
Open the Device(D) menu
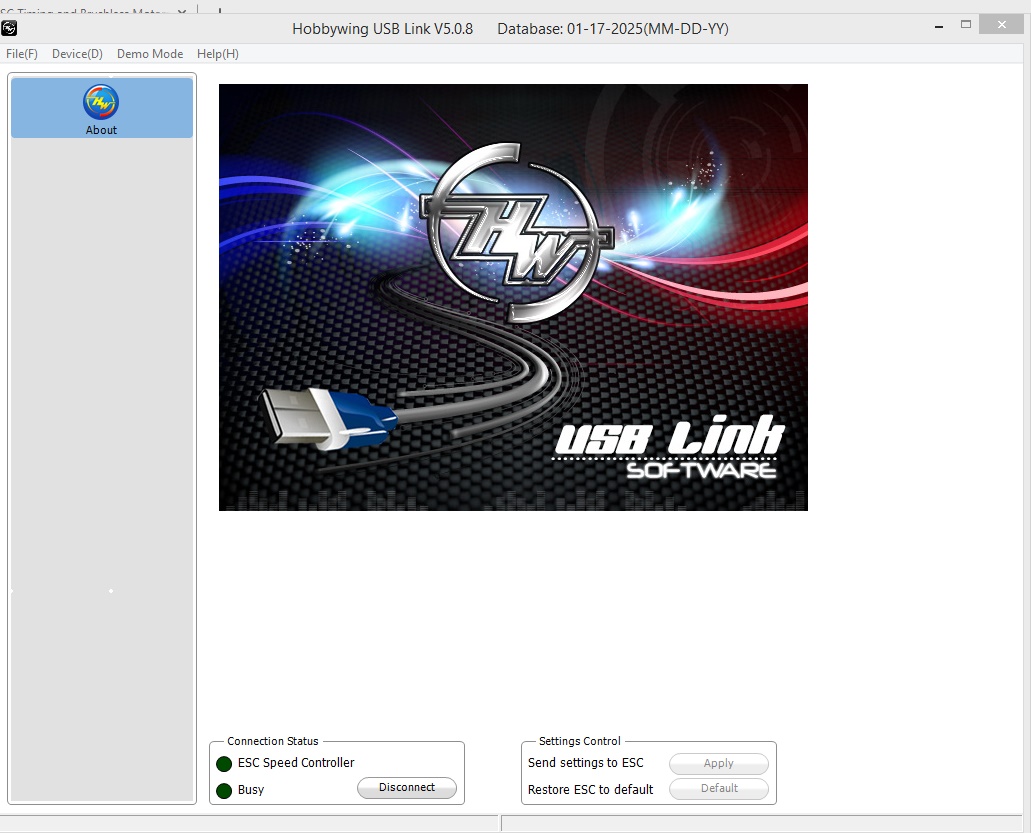pyautogui.click(x=77, y=54)
